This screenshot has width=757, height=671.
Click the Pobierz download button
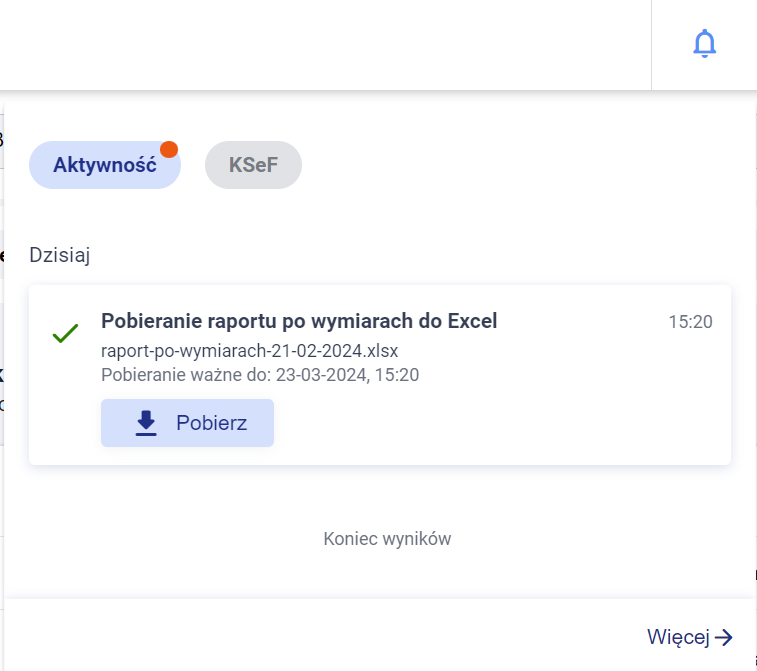[x=187, y=423]
